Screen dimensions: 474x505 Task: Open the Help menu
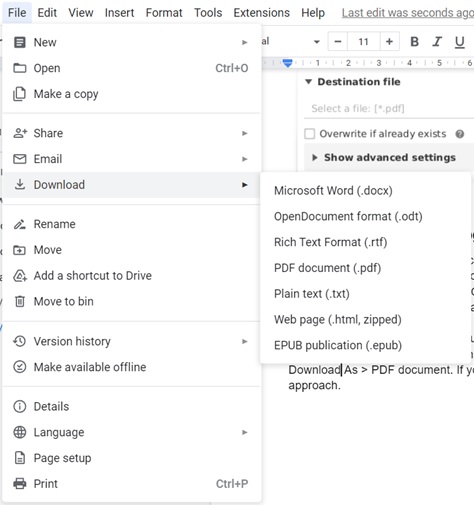click(313, 13)
